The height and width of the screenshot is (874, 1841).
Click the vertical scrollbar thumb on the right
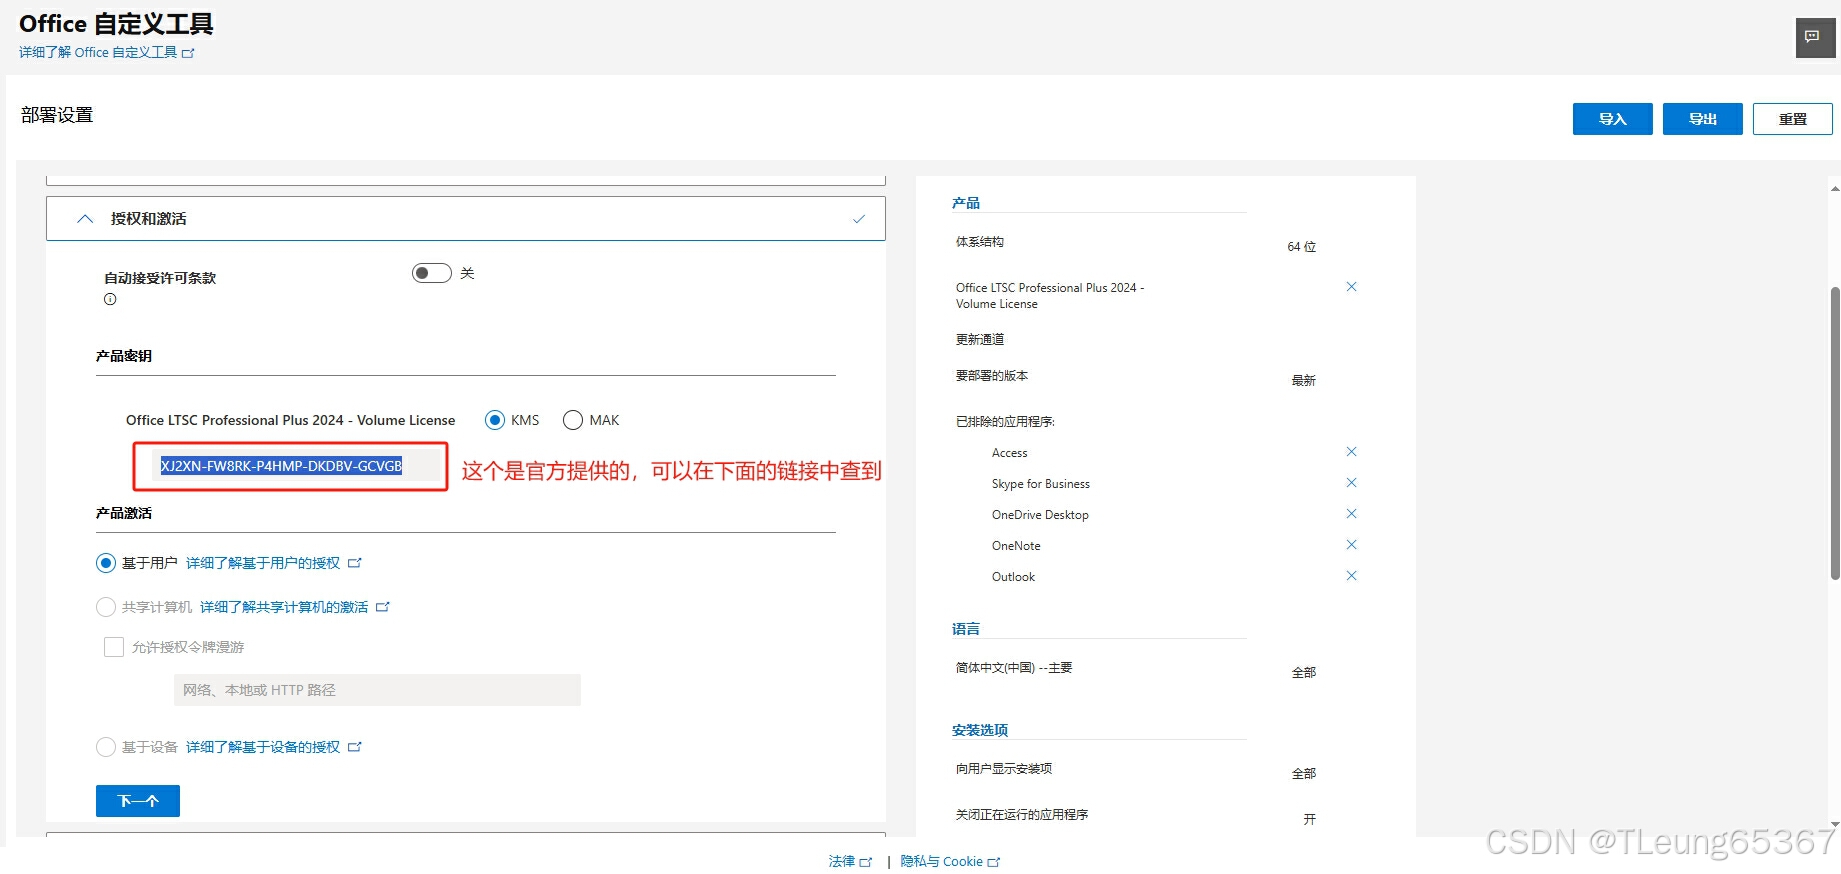tap(1835, 433)
